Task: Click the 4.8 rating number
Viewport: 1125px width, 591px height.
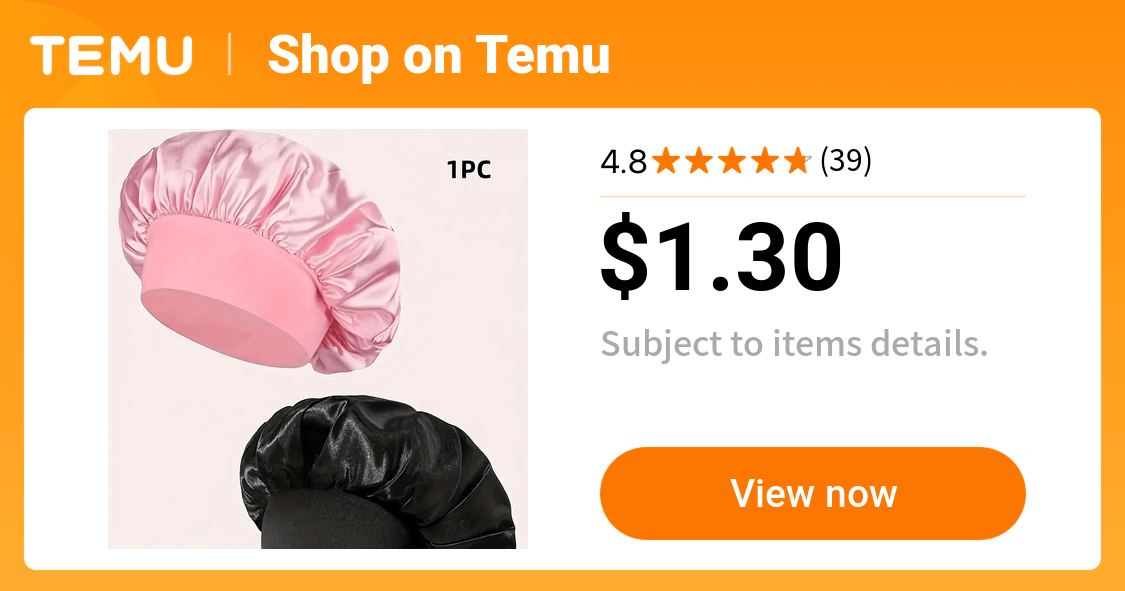Action: point(623,161)
